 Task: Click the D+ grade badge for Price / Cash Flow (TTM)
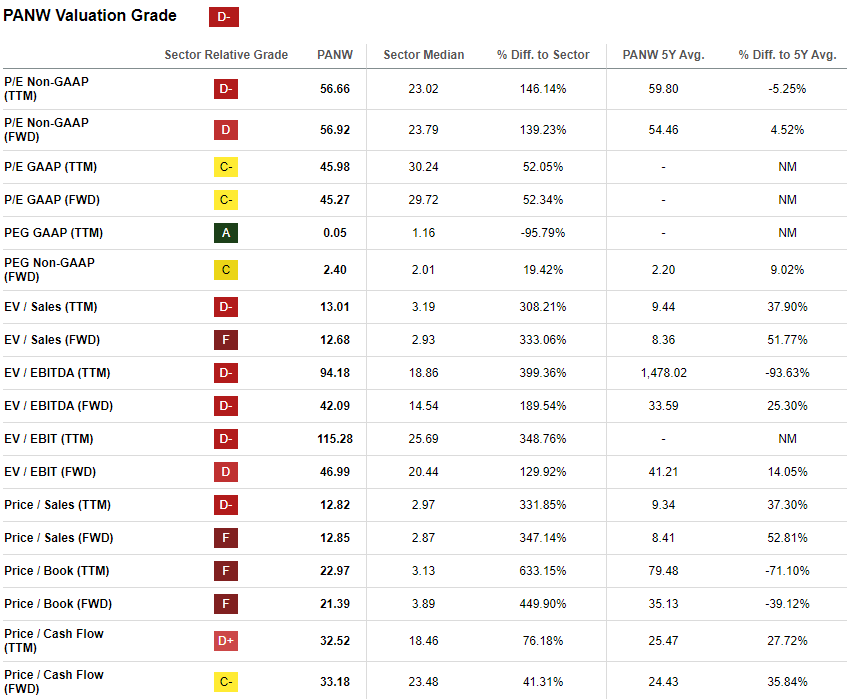coord(226,641)
